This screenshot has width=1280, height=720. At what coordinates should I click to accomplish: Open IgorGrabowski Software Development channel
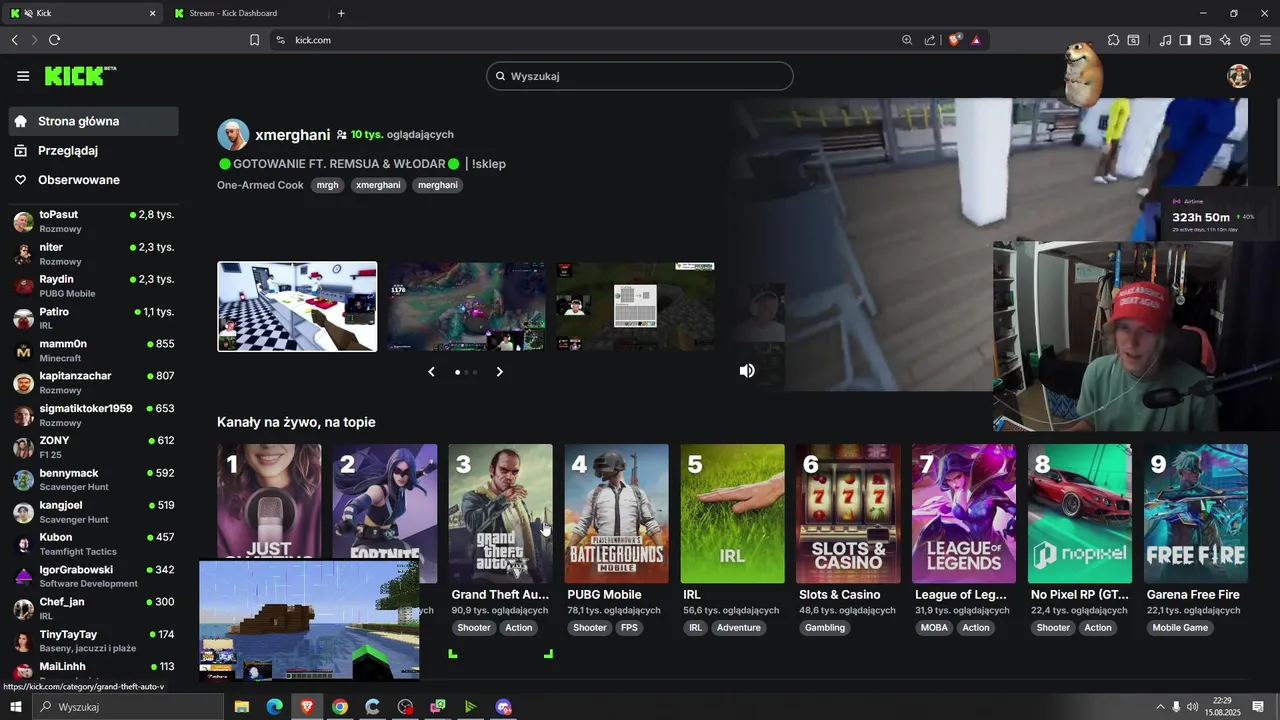click(x=94, y=576)
